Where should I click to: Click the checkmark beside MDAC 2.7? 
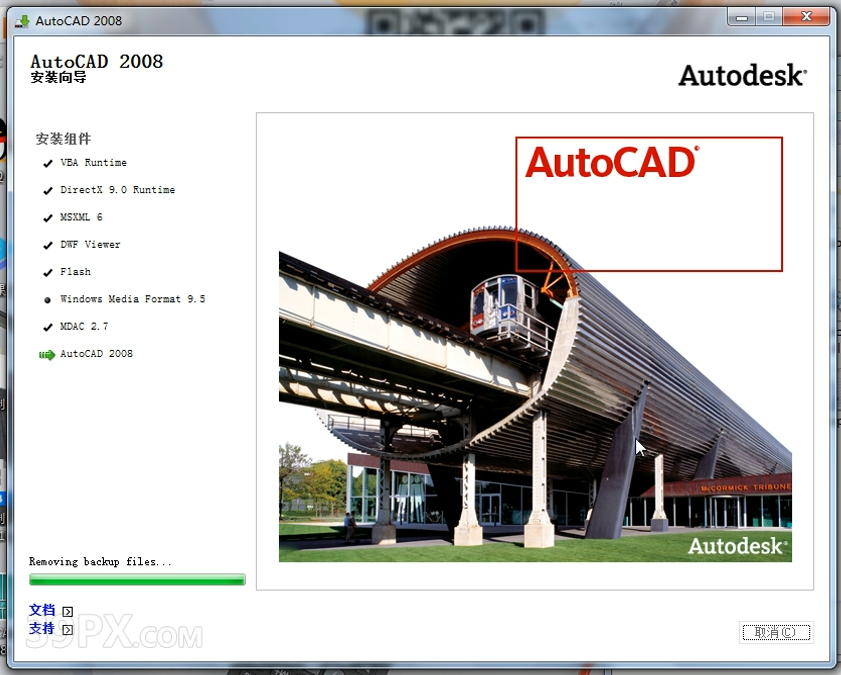coord(47,326)
